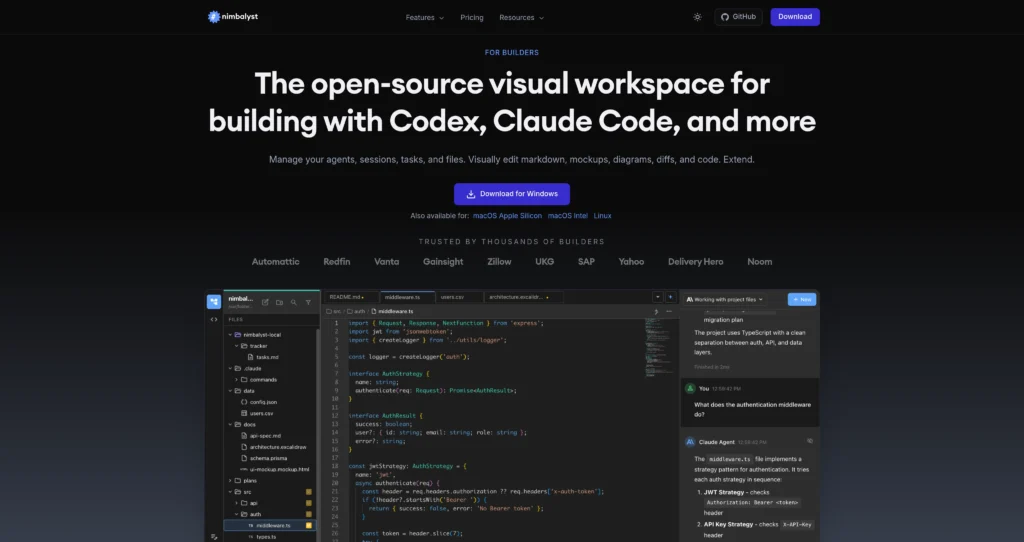Click the code minimap in the editor
Screen dimensions: 1024x542
(x=660, y=348)
